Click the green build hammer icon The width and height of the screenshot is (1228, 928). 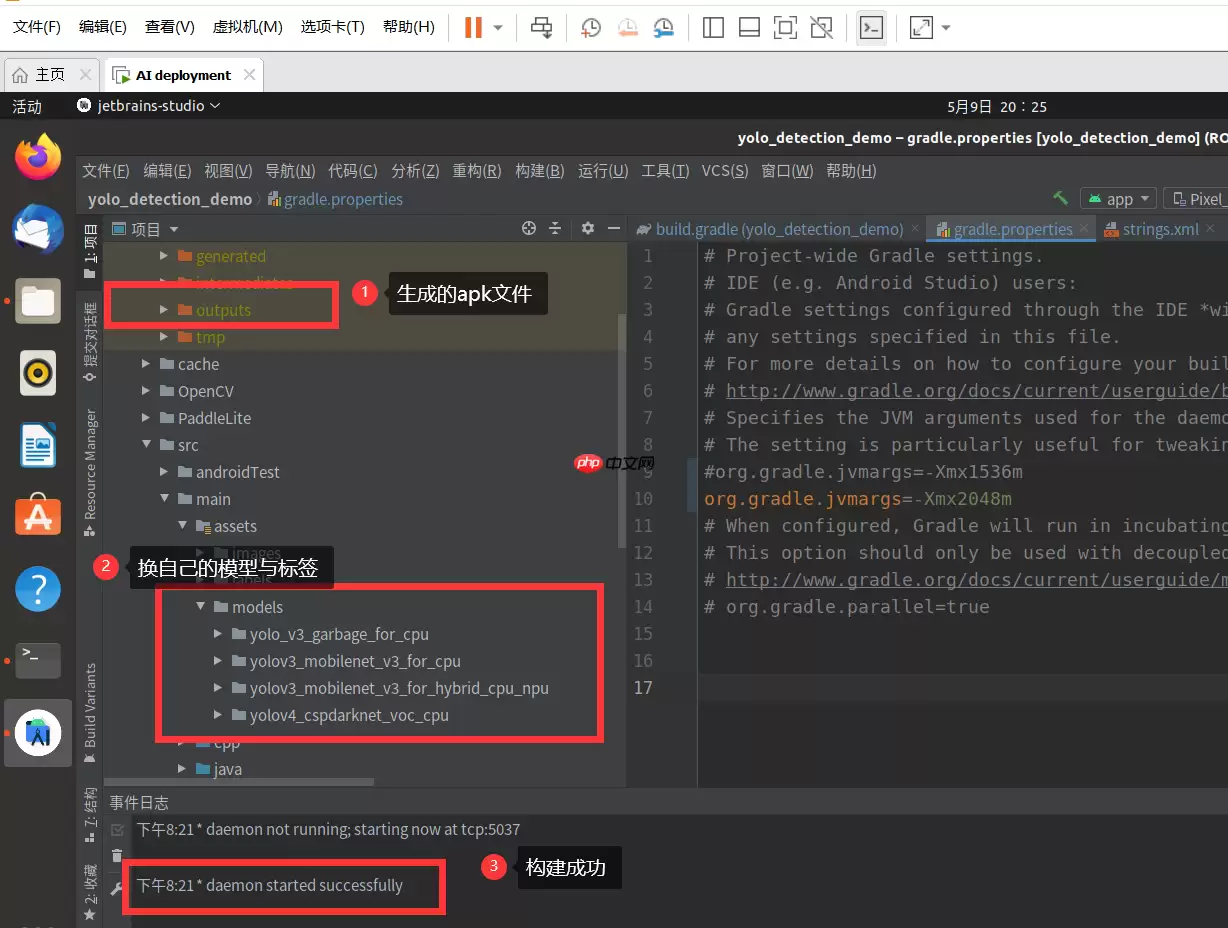pyautogui.click(x=1060, y=199)
